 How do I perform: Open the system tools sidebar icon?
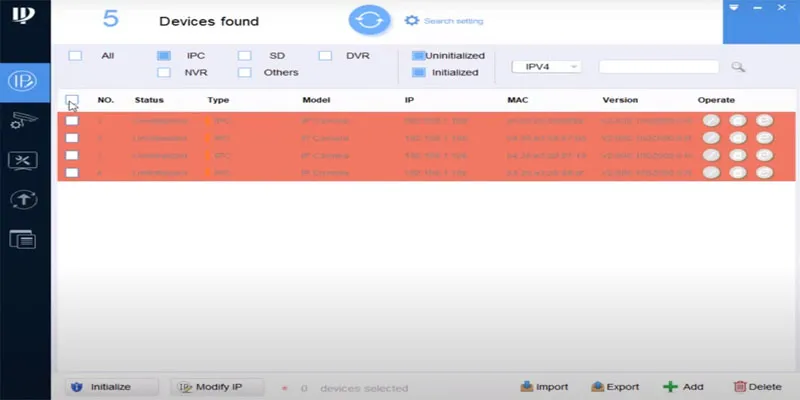pos(22,160)
